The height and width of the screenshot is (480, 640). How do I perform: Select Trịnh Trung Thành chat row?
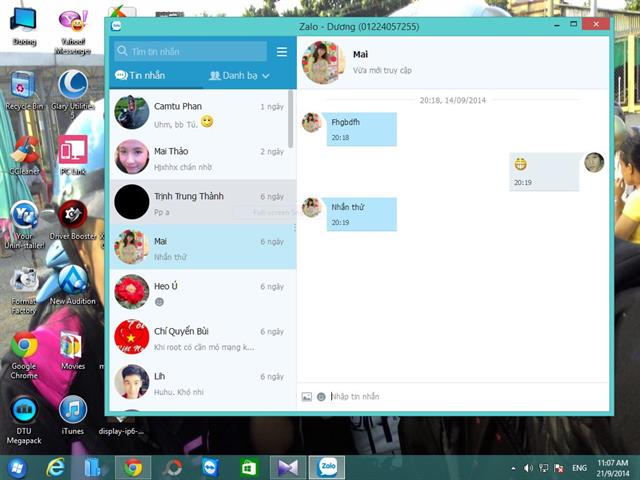click(202, 202)
